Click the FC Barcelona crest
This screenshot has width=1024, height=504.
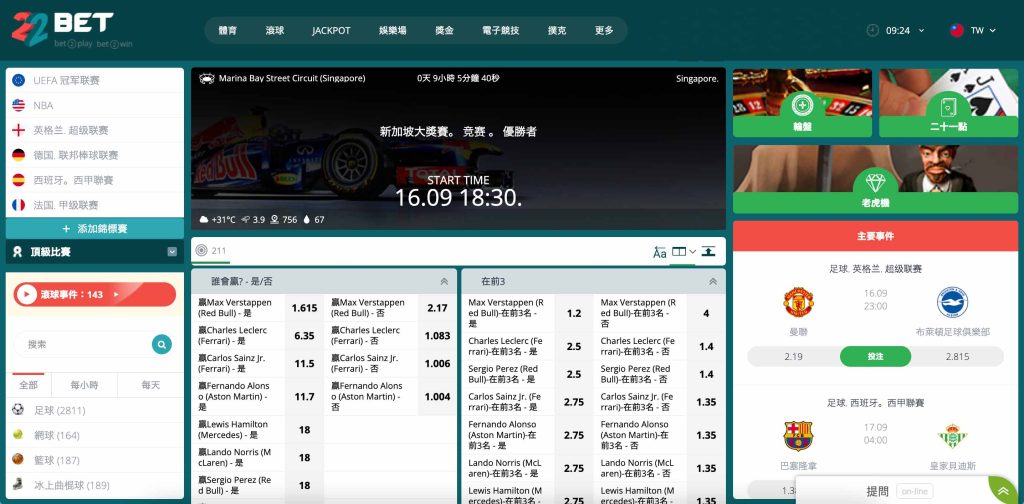pos(798,435)
